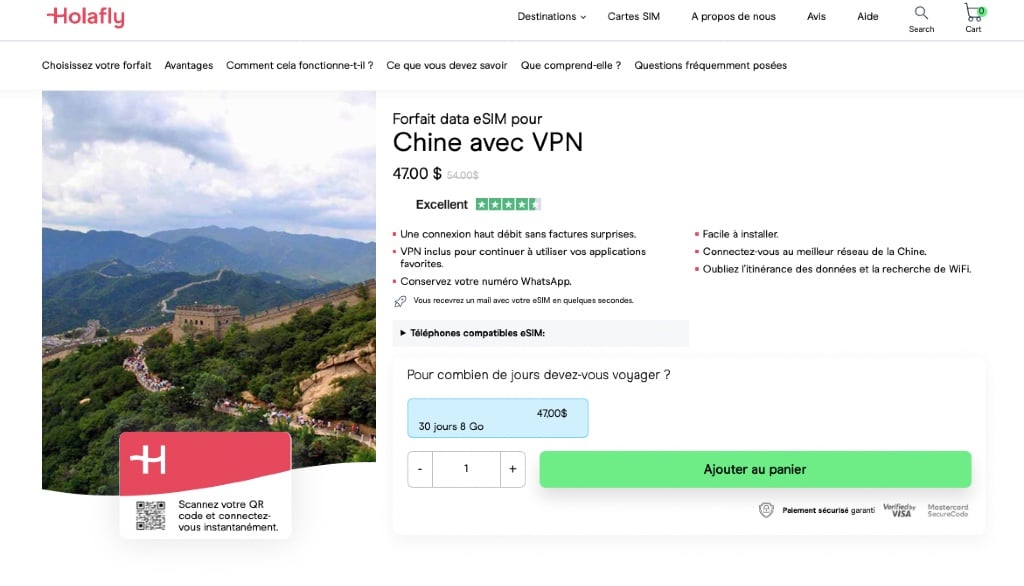Decrease quantity with the minus stepper
The width and height of the screenshot is (1024, 586).
(419, 469)
